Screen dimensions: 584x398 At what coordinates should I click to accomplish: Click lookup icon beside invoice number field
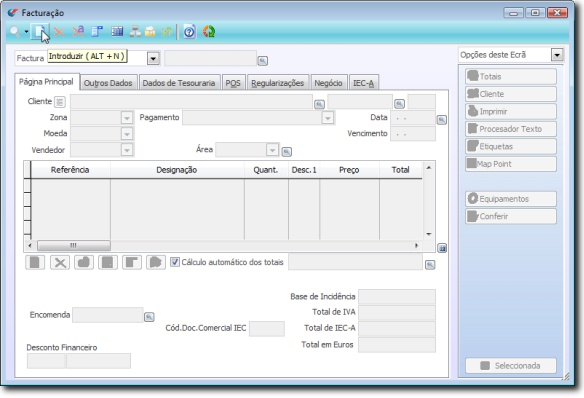point(263,61)
